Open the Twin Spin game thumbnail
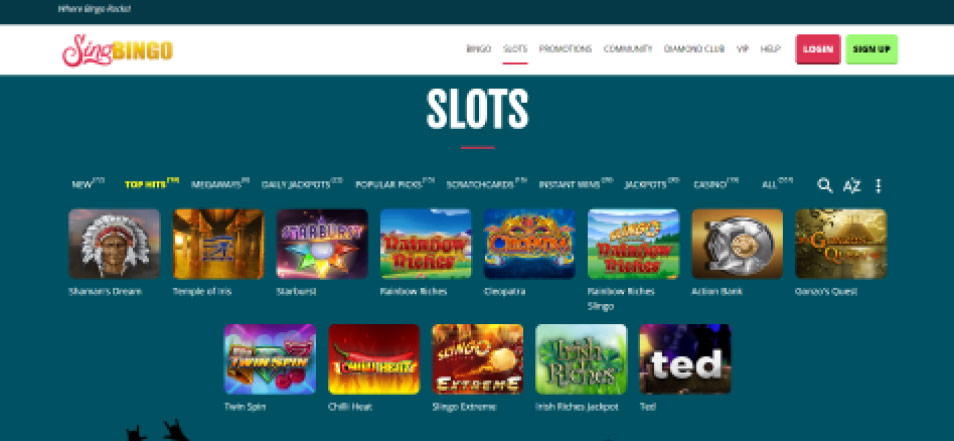Screen dimensions: 954x441 [270, 359]
